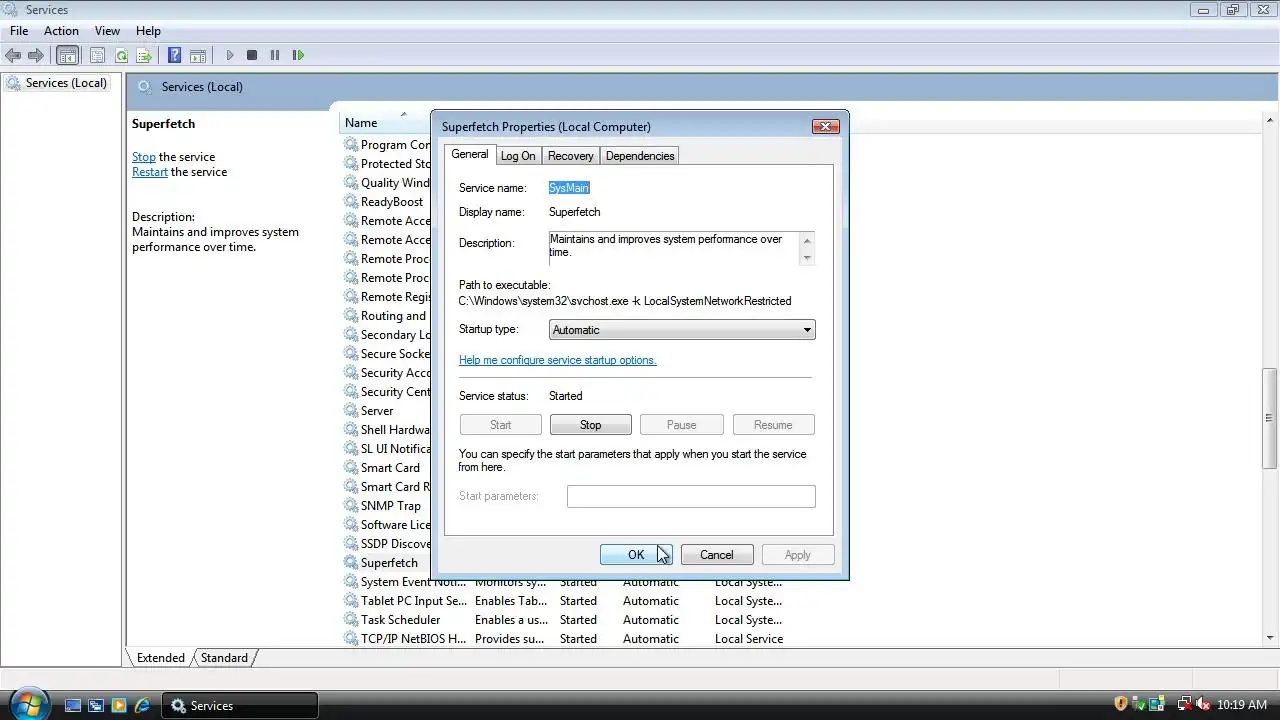1280x720 pixels.
Task: Toggle the Show/Hide Action Pane toolbar icon
Action: (198, 55)
